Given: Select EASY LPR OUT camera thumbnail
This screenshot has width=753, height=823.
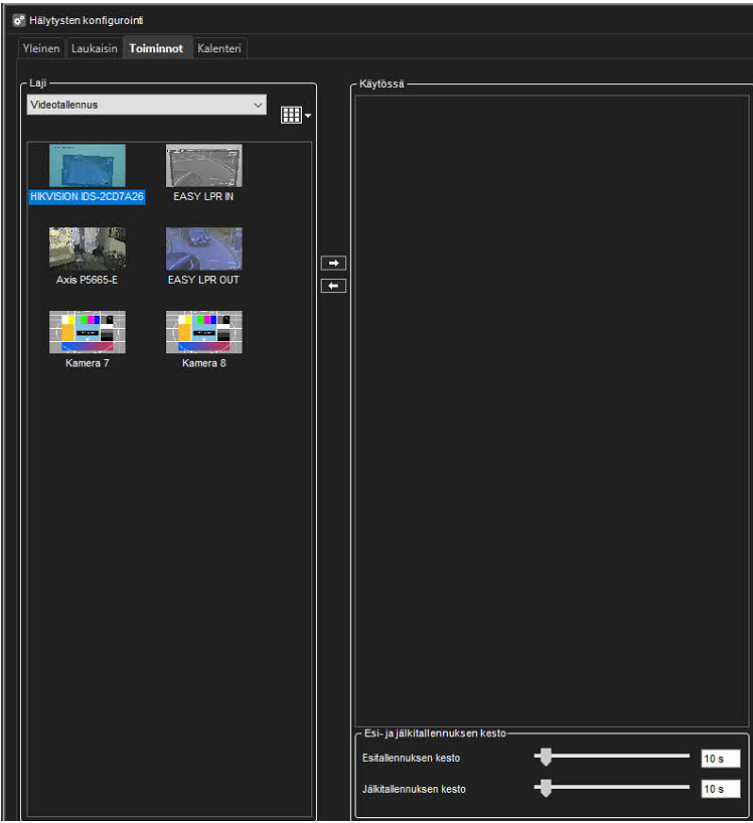Looking at the screenshot, I should coord(203,249).
